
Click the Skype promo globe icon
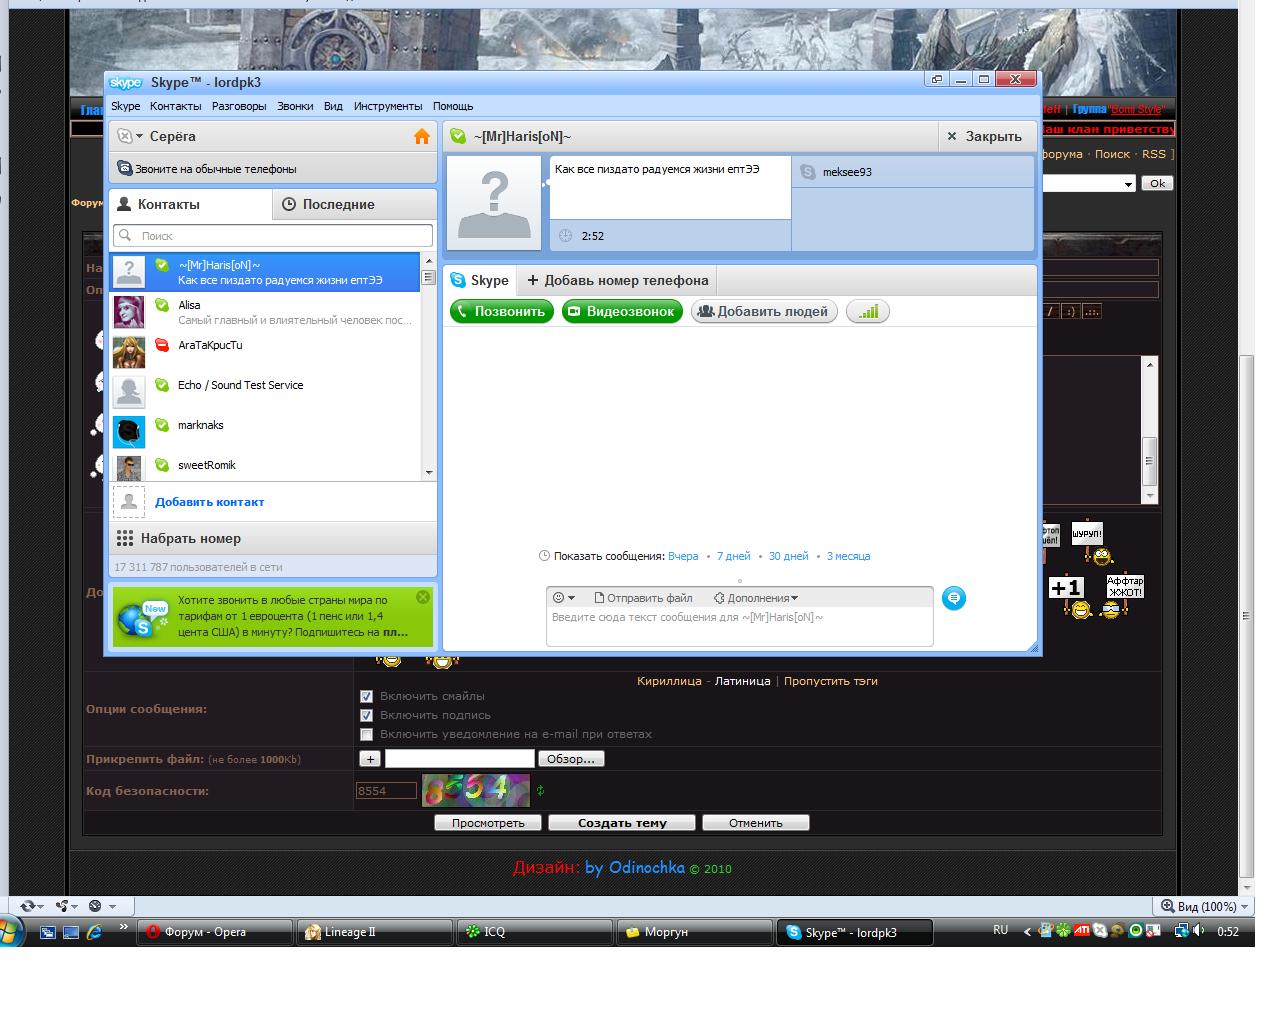141,618
